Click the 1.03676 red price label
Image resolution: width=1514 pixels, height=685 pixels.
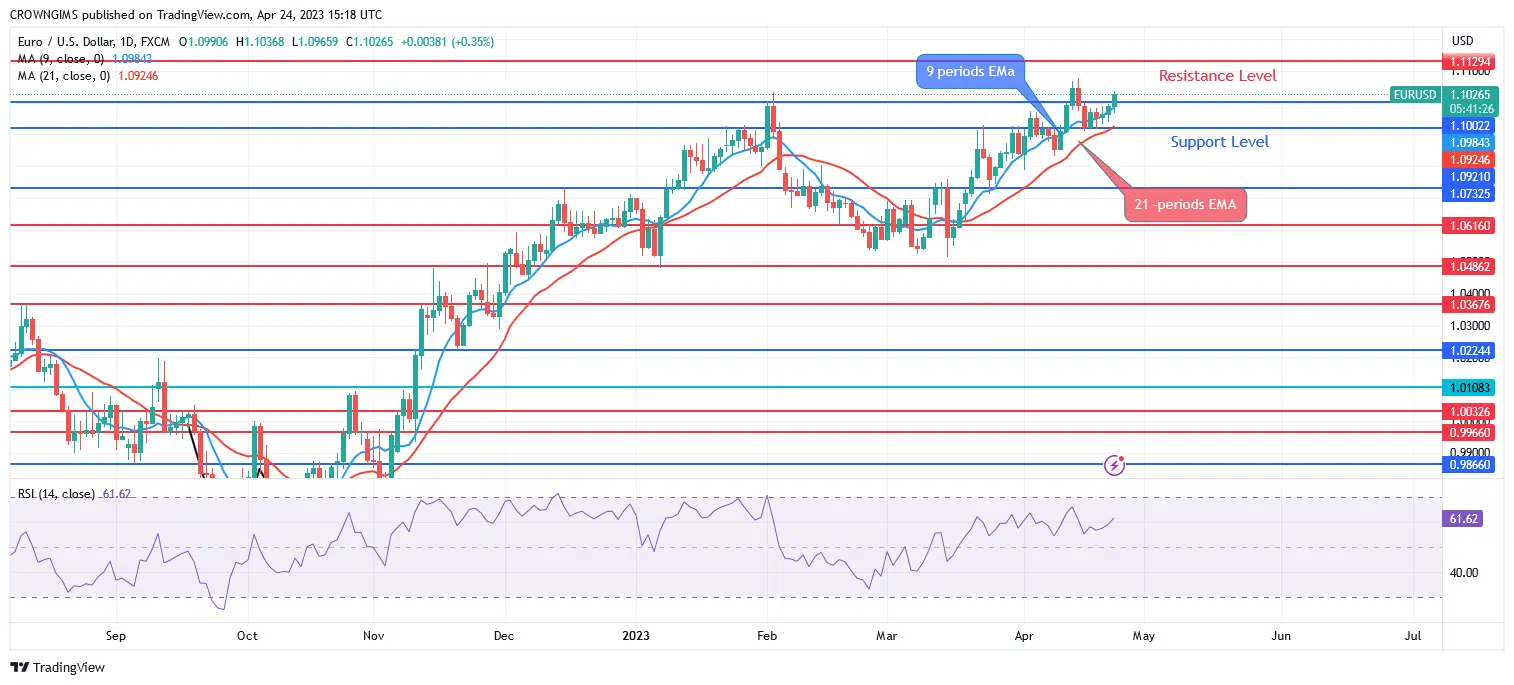tap(1469, 304)
